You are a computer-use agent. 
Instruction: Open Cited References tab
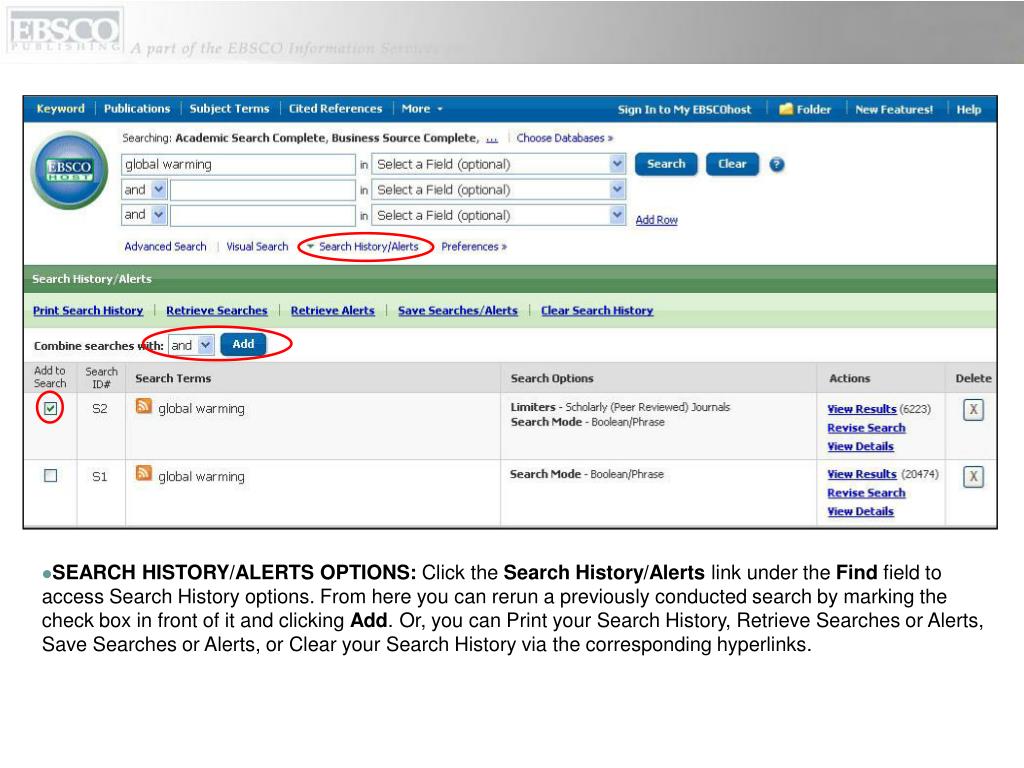336,109
